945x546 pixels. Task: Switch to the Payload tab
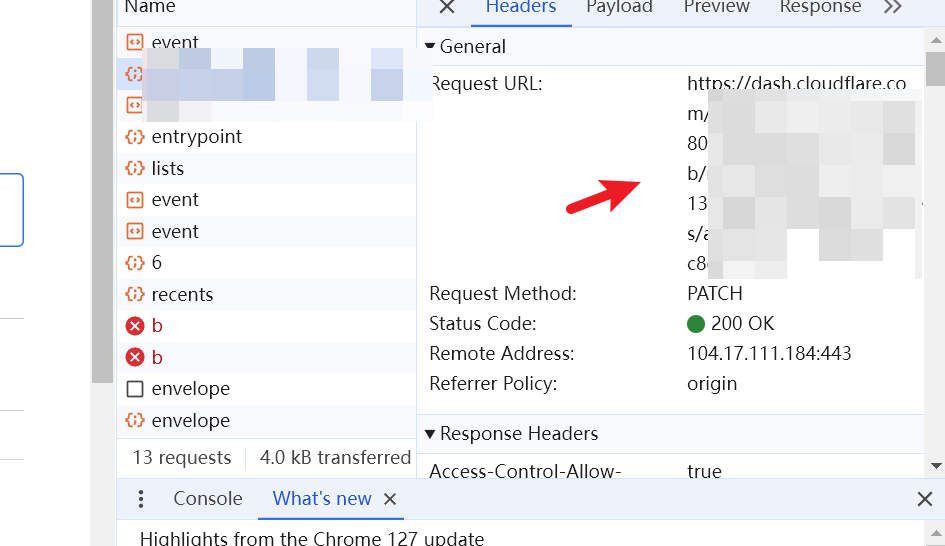click(x=619, y=7)
